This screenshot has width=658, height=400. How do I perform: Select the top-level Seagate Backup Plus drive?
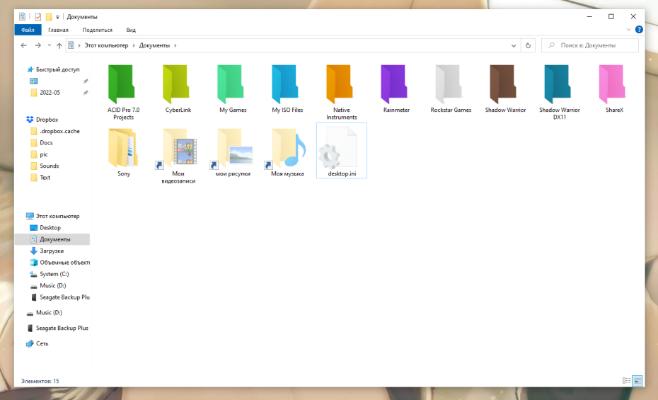62,328
